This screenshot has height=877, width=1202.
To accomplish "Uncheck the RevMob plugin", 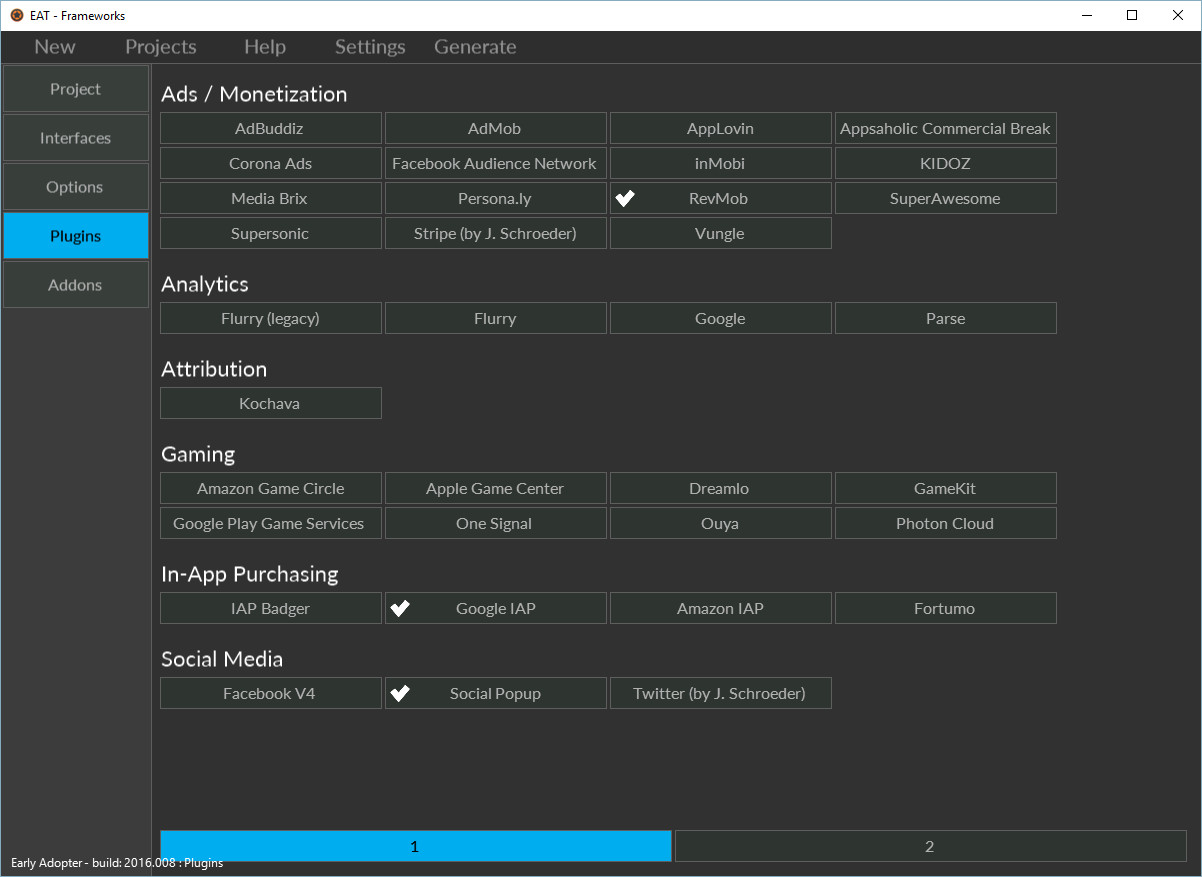I will [x=720, y=198].
